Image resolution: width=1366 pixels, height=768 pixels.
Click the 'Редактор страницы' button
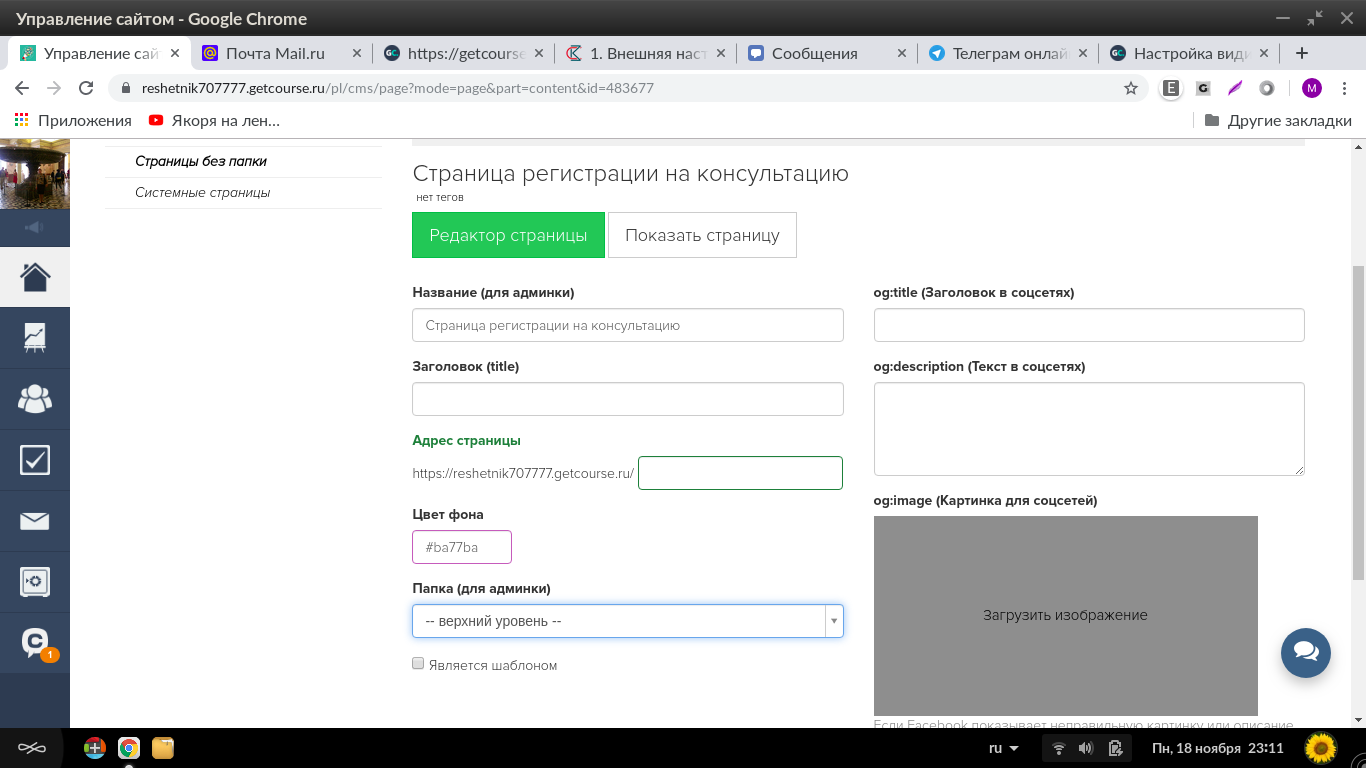point(508,235)
